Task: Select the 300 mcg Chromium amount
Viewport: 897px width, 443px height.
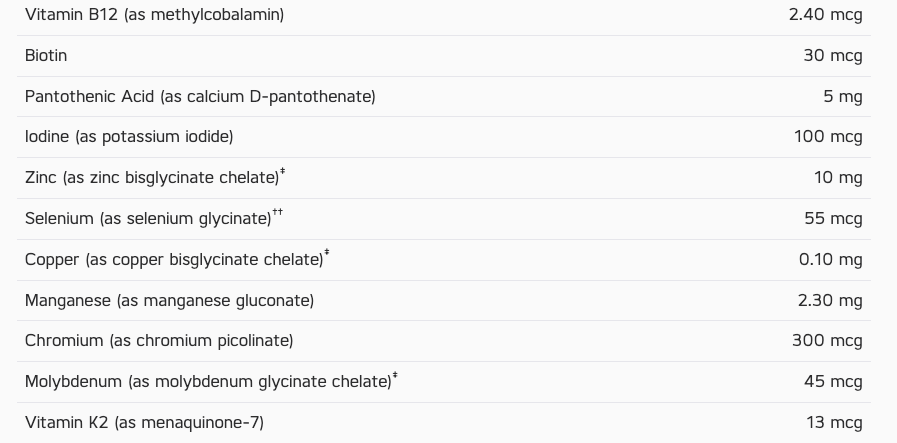Action: click(827, 341)
